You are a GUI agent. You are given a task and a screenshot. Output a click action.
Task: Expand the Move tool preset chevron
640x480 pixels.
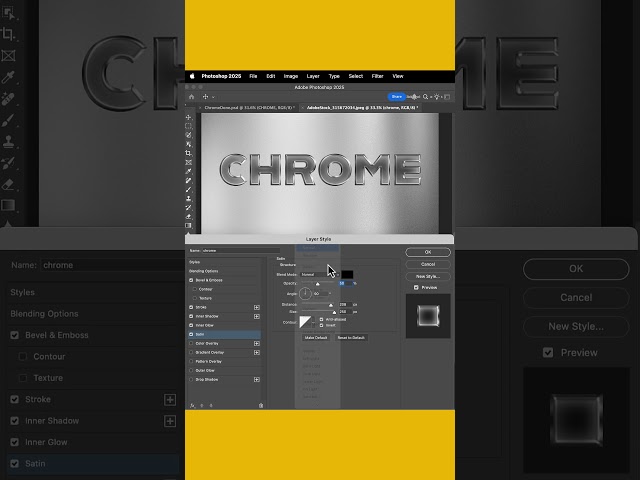point(213,97)
